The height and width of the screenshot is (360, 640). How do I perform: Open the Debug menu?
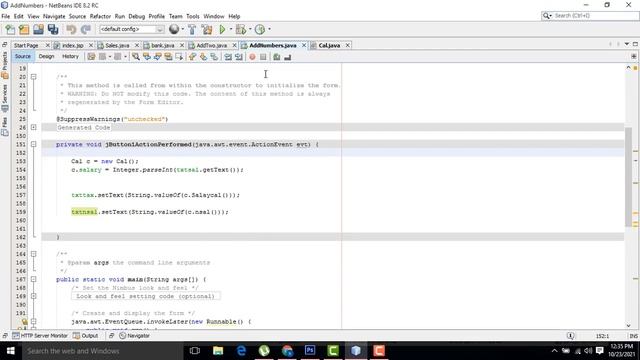pos(137,16)
